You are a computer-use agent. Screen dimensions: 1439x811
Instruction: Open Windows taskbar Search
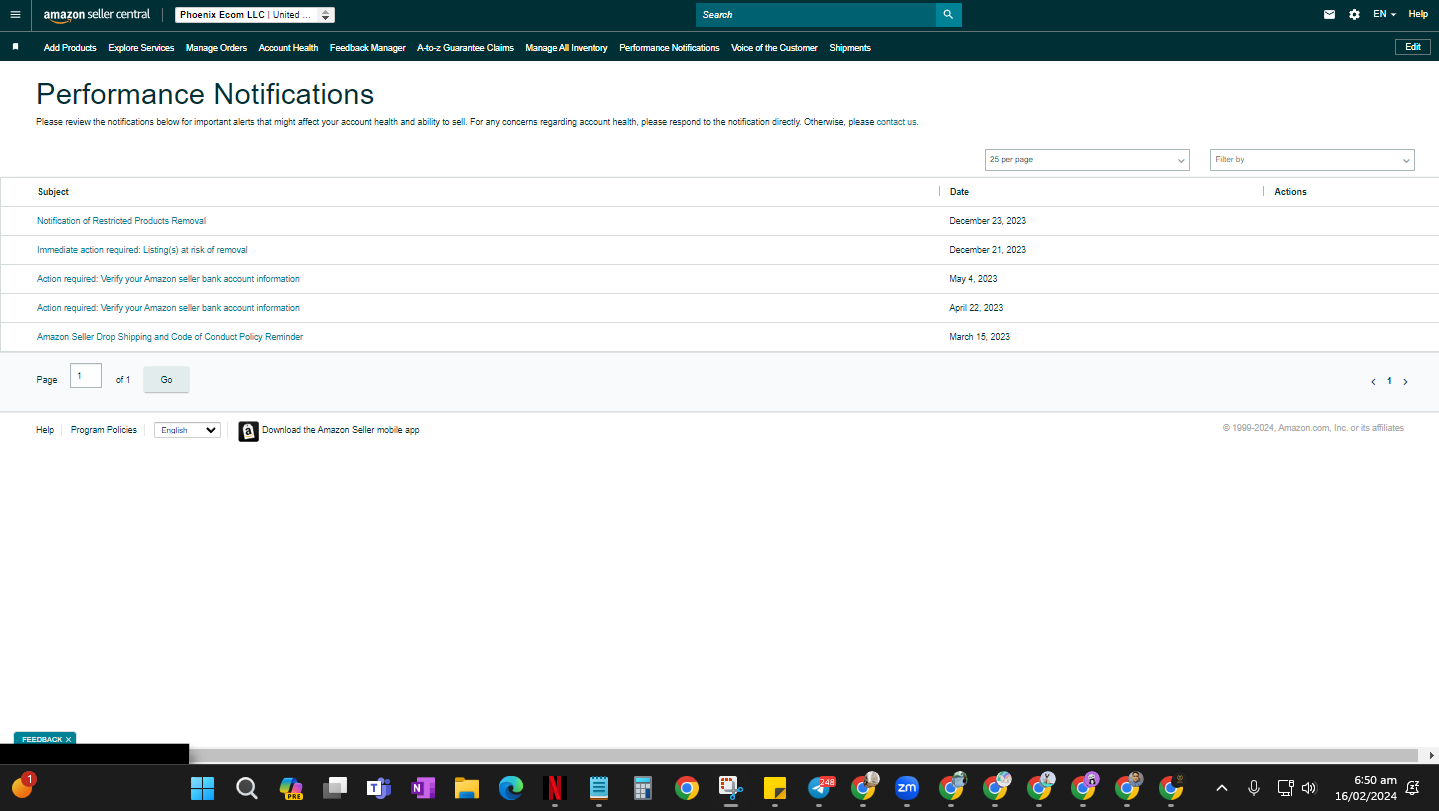tap(246, 788)
